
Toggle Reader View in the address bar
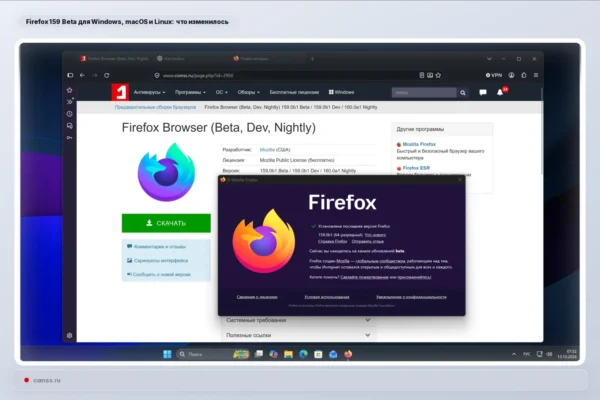[422, 75]
